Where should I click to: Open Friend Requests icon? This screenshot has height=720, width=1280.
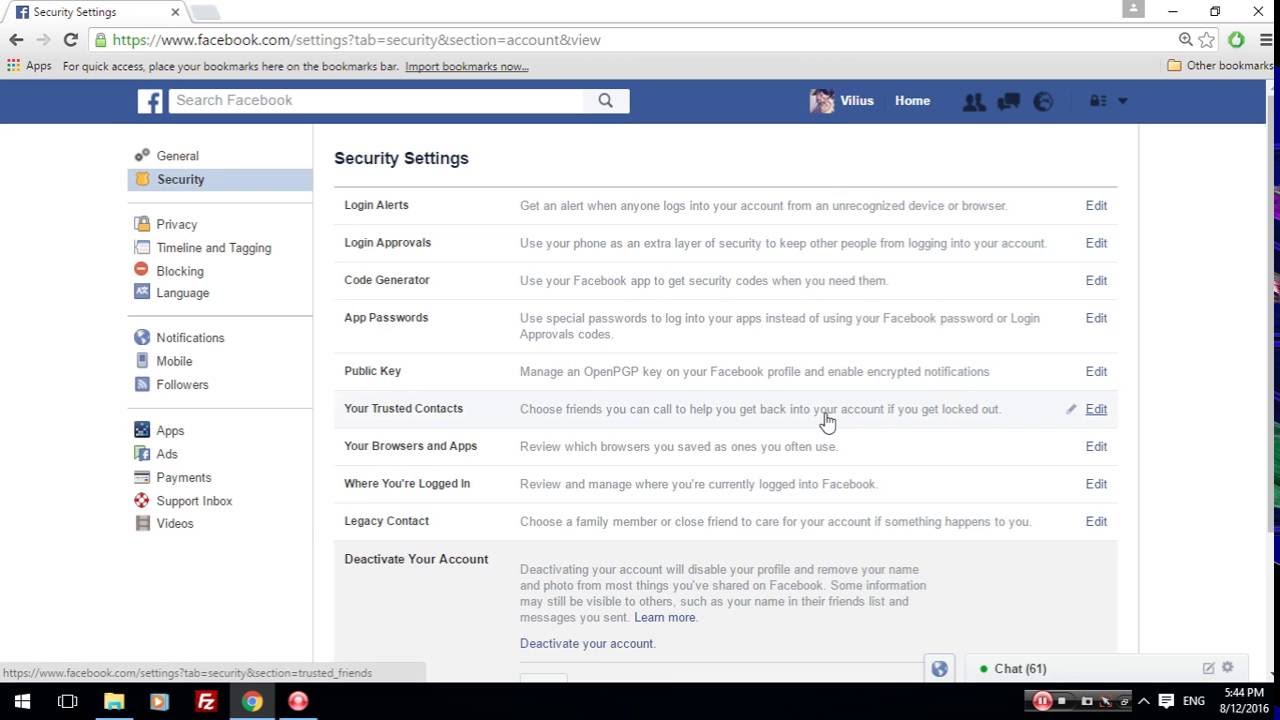click(x=973, y=101)
